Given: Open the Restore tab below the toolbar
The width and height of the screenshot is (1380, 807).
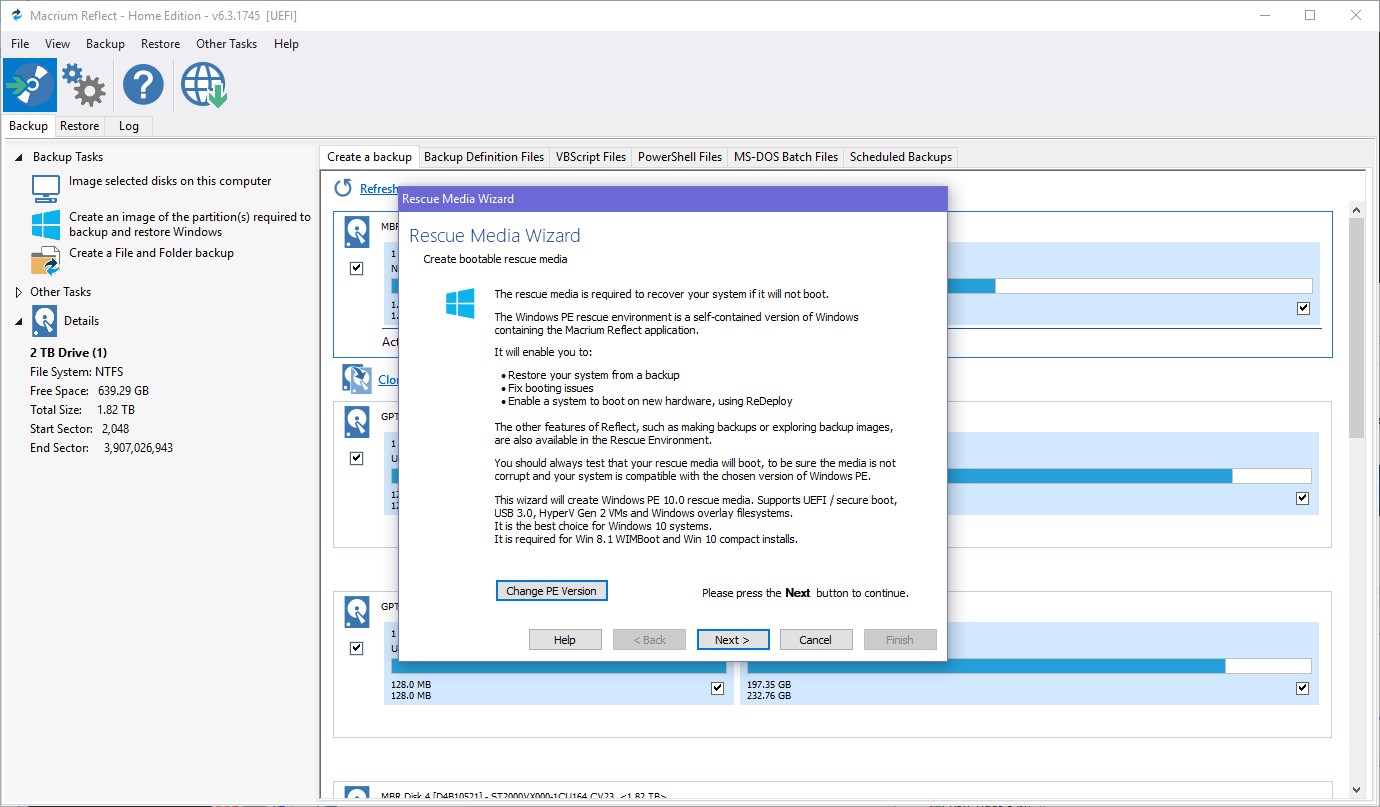Looking at the screenshot, I should [x=79, y=126].
